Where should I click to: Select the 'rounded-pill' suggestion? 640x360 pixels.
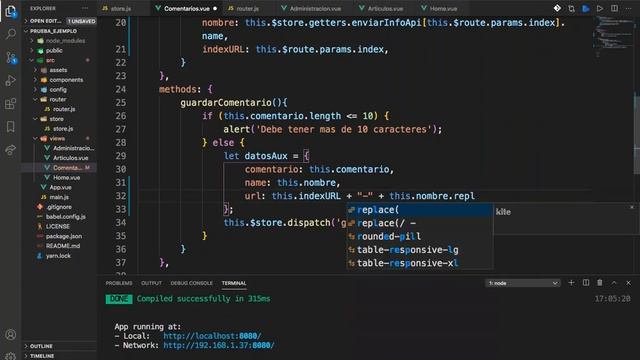pyautogui.click(x=420, y=236)
